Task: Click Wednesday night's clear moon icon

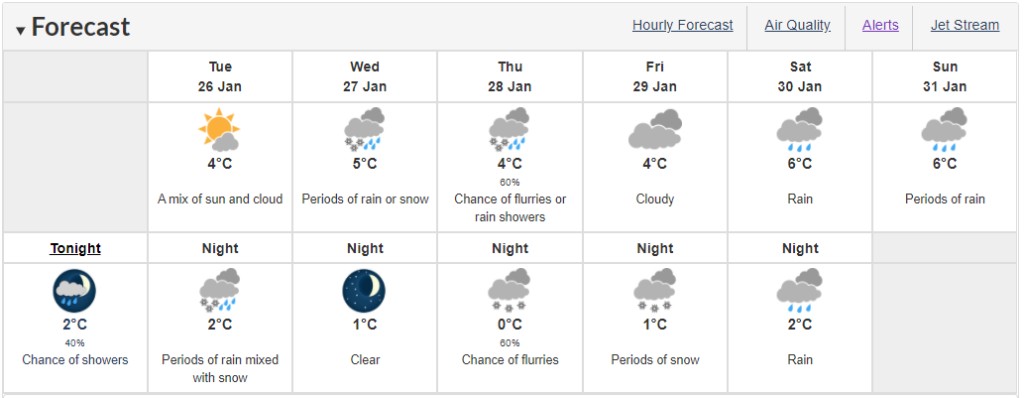Action: [x=364, y=291]
